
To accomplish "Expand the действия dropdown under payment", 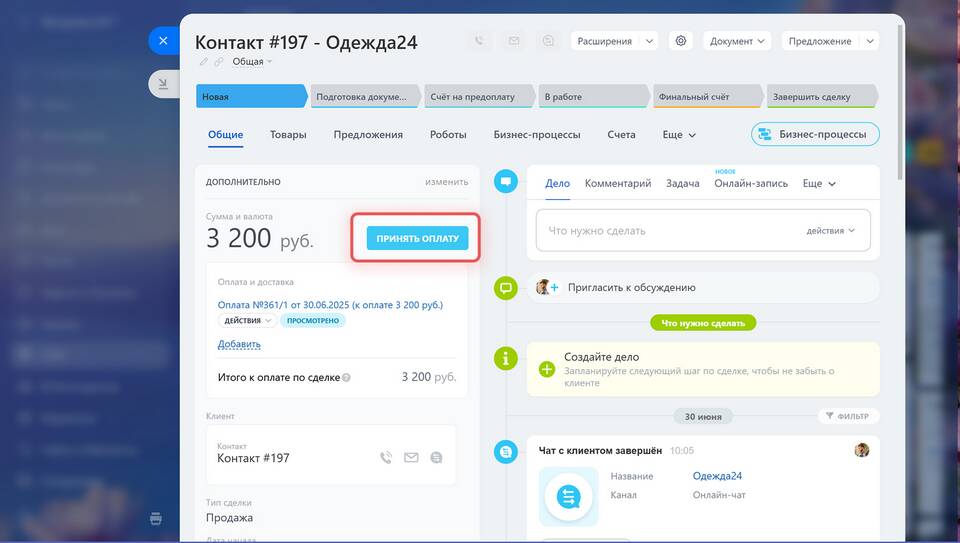I will point(248,320).
